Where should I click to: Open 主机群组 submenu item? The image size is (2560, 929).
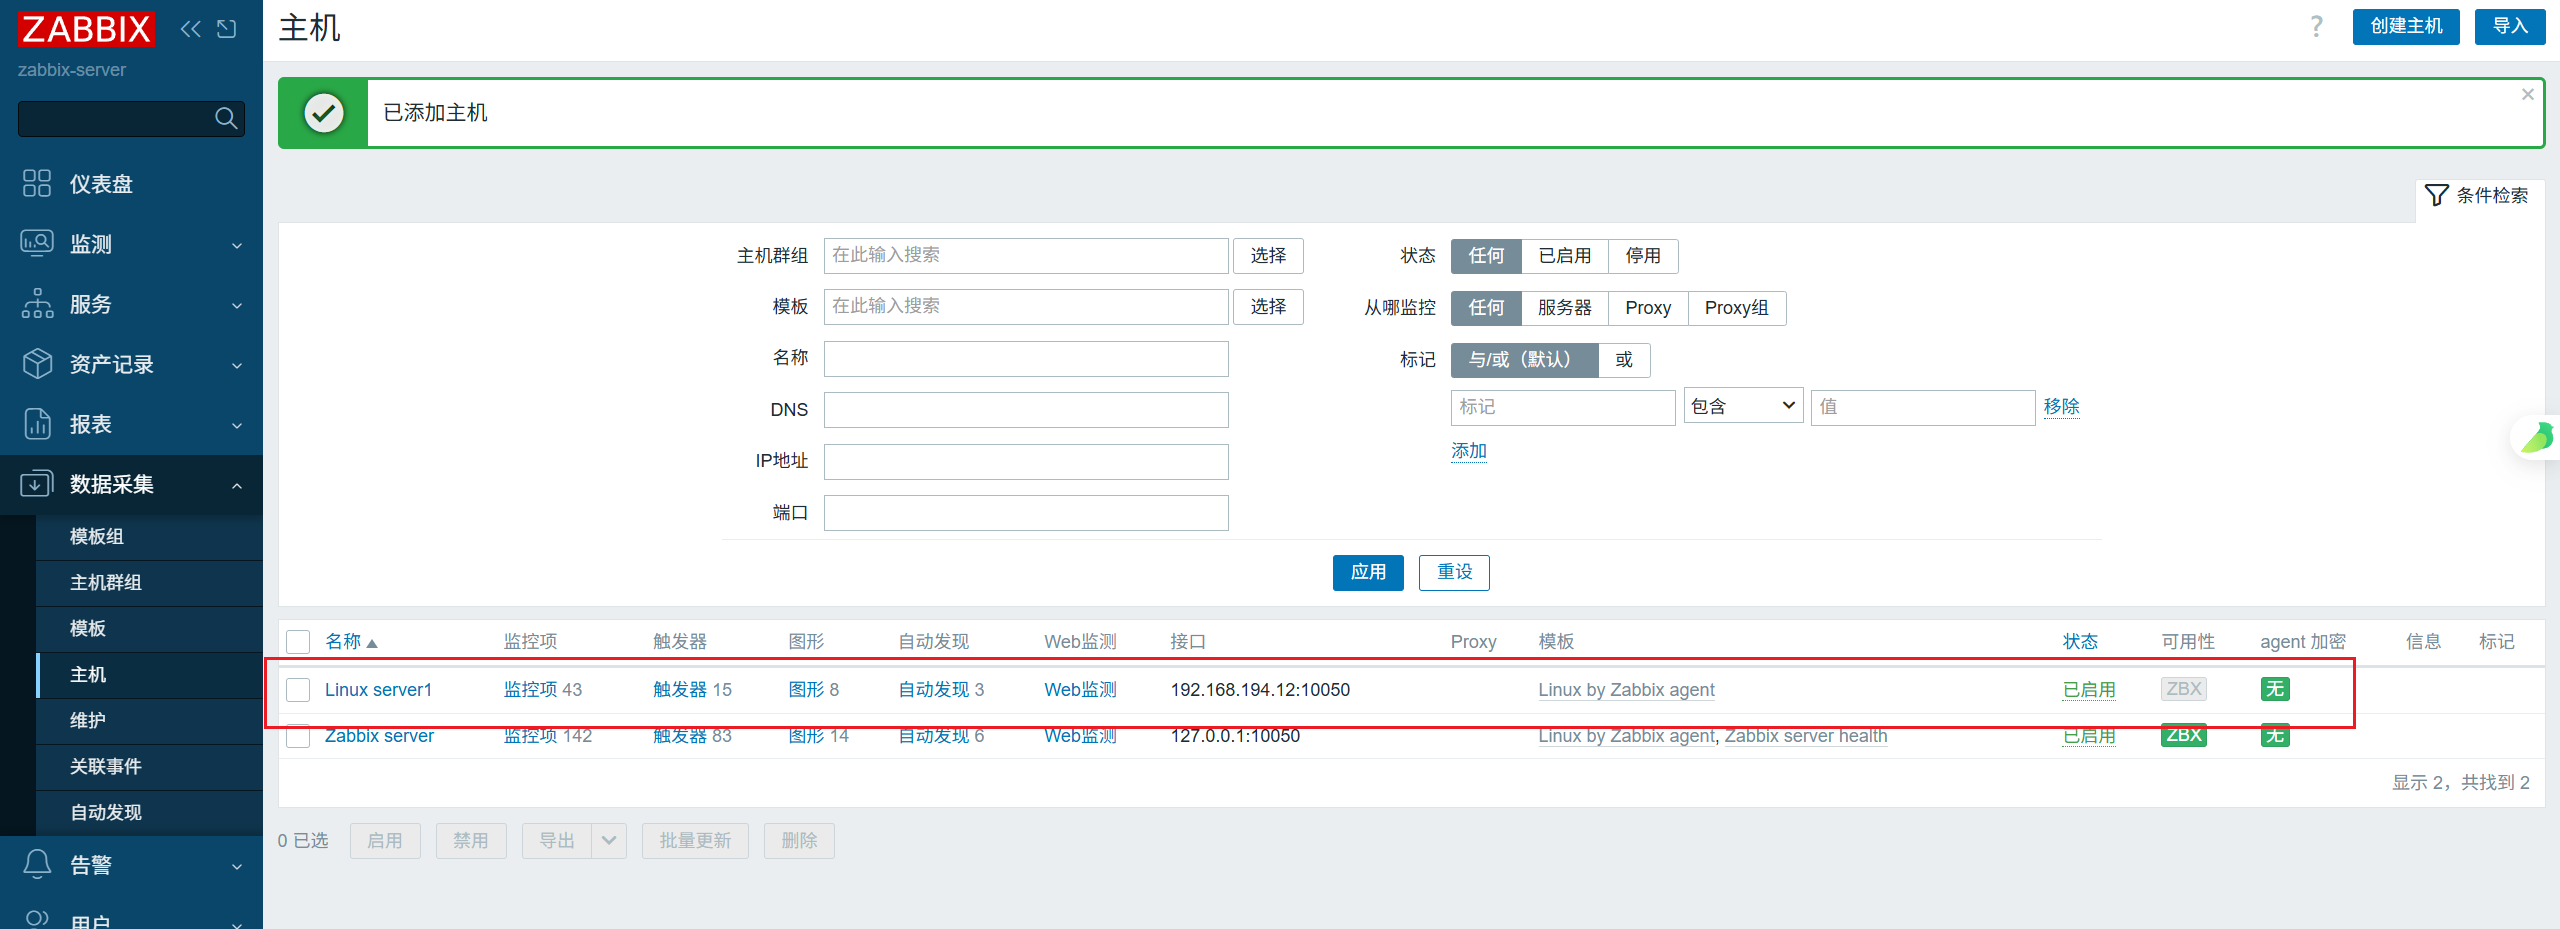(106, 583)
